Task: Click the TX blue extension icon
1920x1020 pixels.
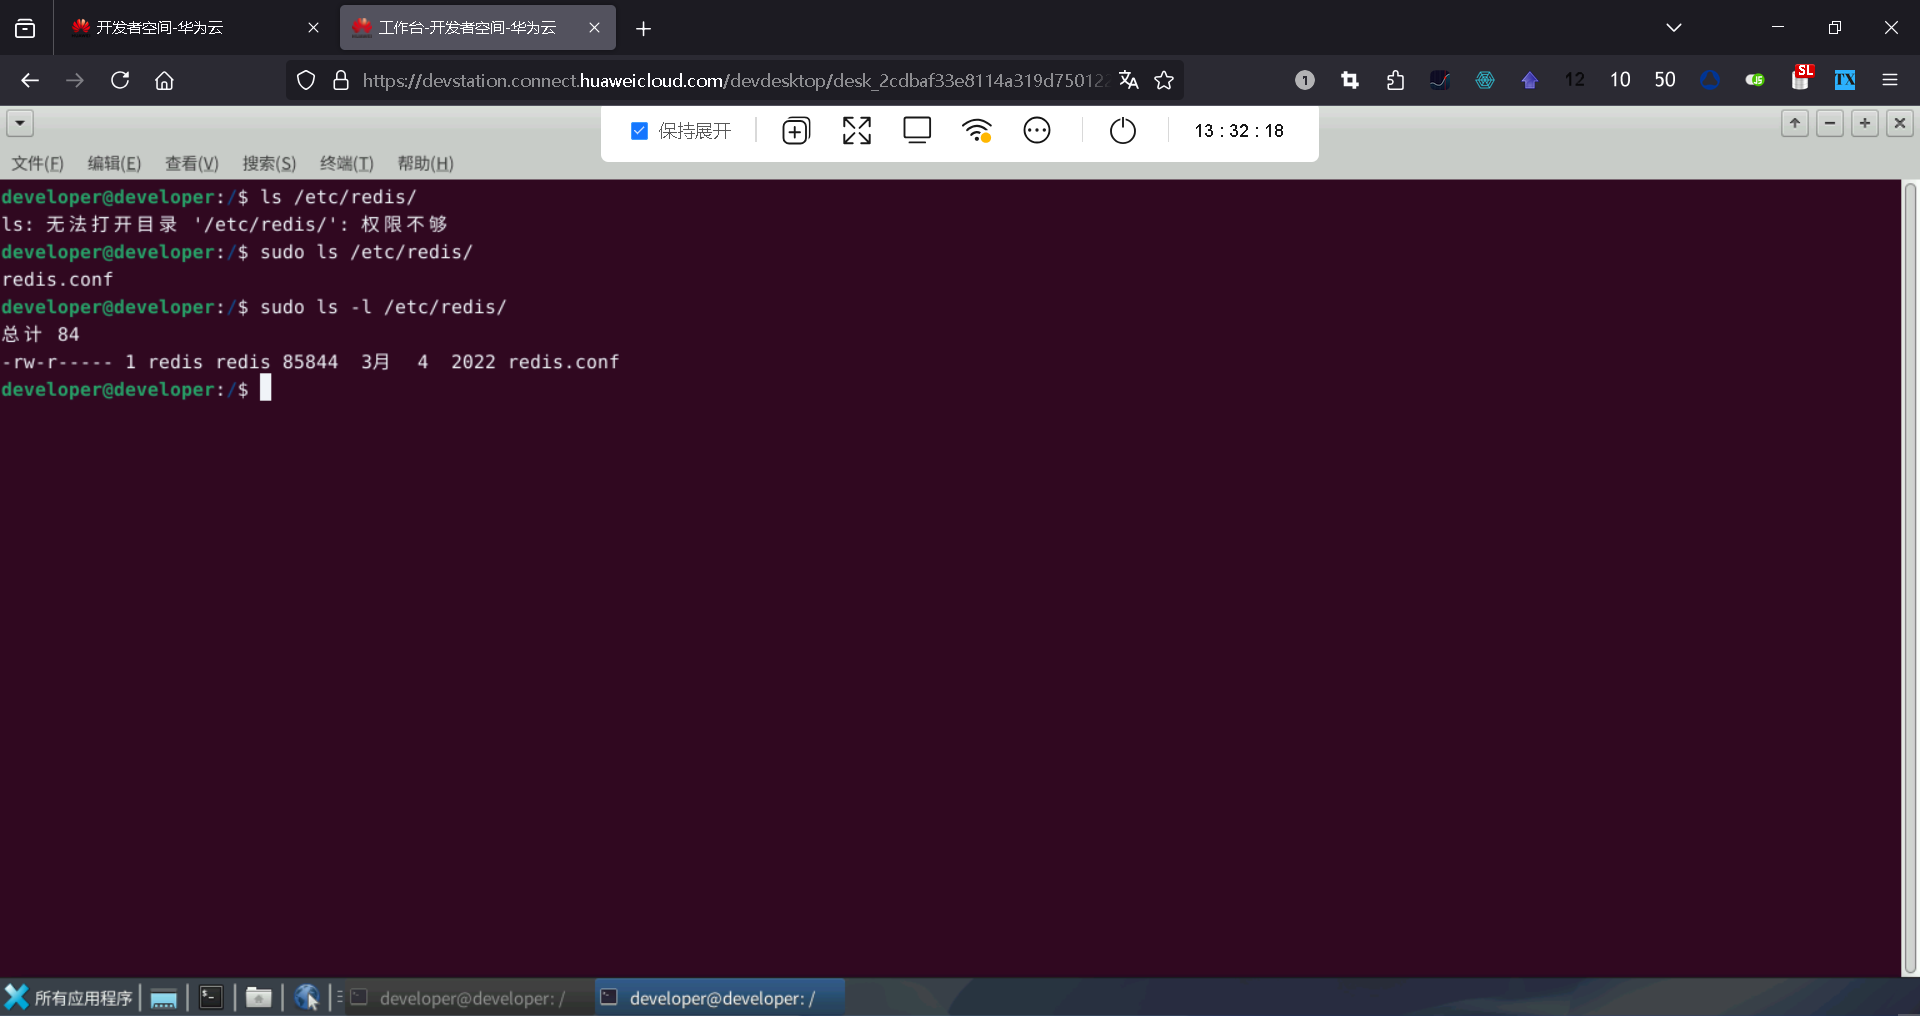Action: [1845, 80]
